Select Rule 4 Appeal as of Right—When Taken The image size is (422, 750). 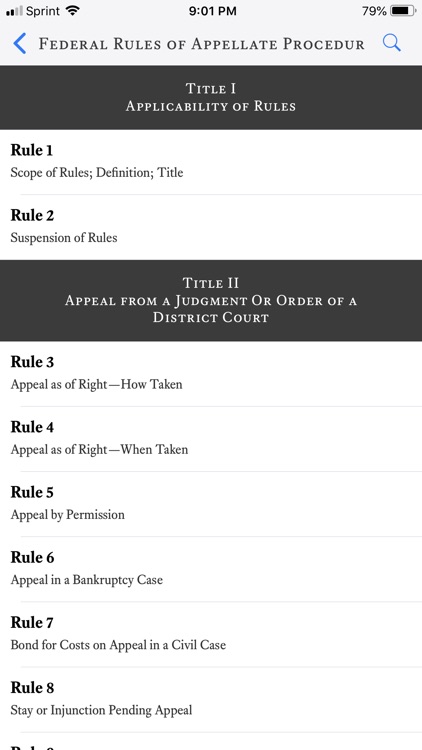[x=211, y=439]
